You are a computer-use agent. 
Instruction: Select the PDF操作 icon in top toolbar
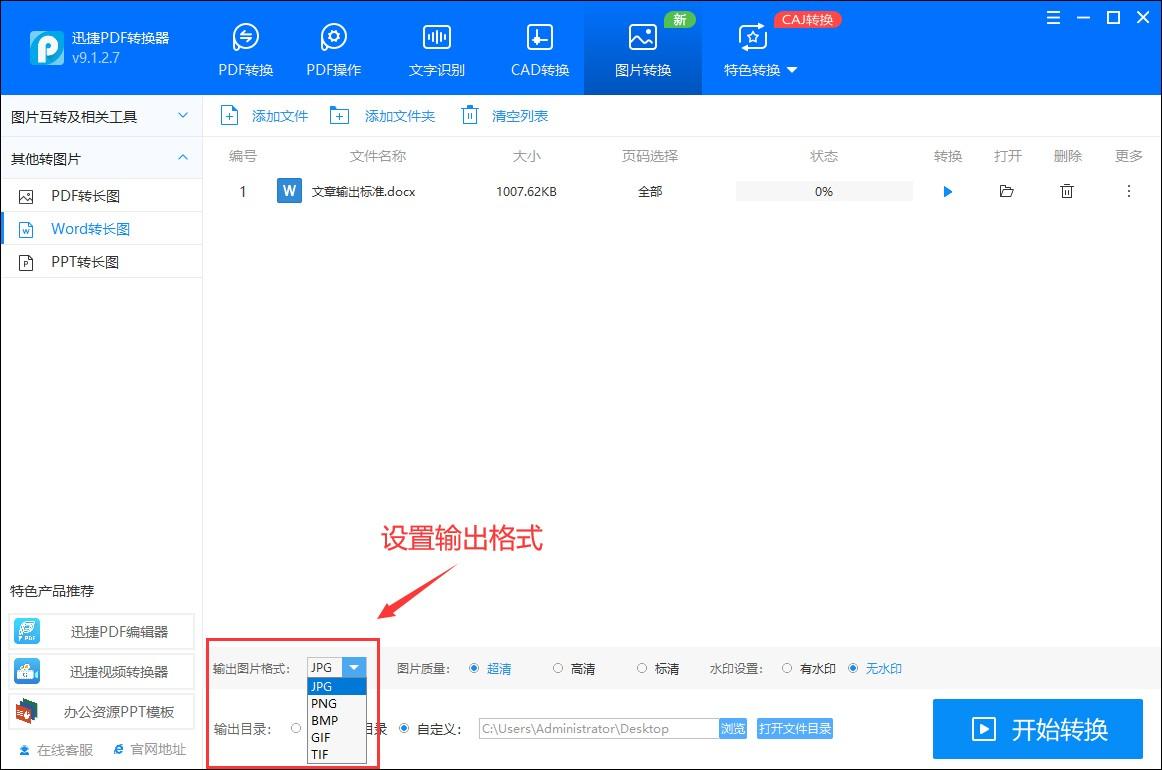pyautogui.click(x=333, y=45)
